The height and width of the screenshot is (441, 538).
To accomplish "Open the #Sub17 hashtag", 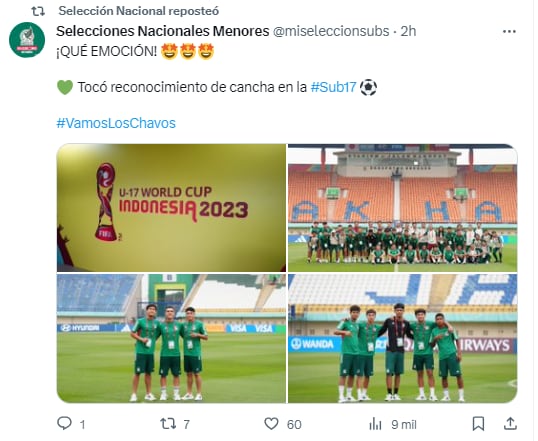I will (x=333, y=87).
